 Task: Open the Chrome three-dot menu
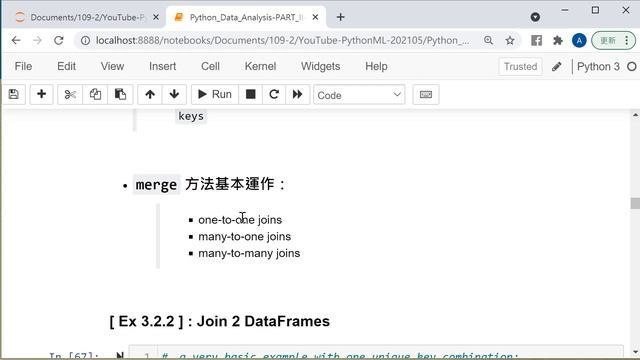point(627,40)
